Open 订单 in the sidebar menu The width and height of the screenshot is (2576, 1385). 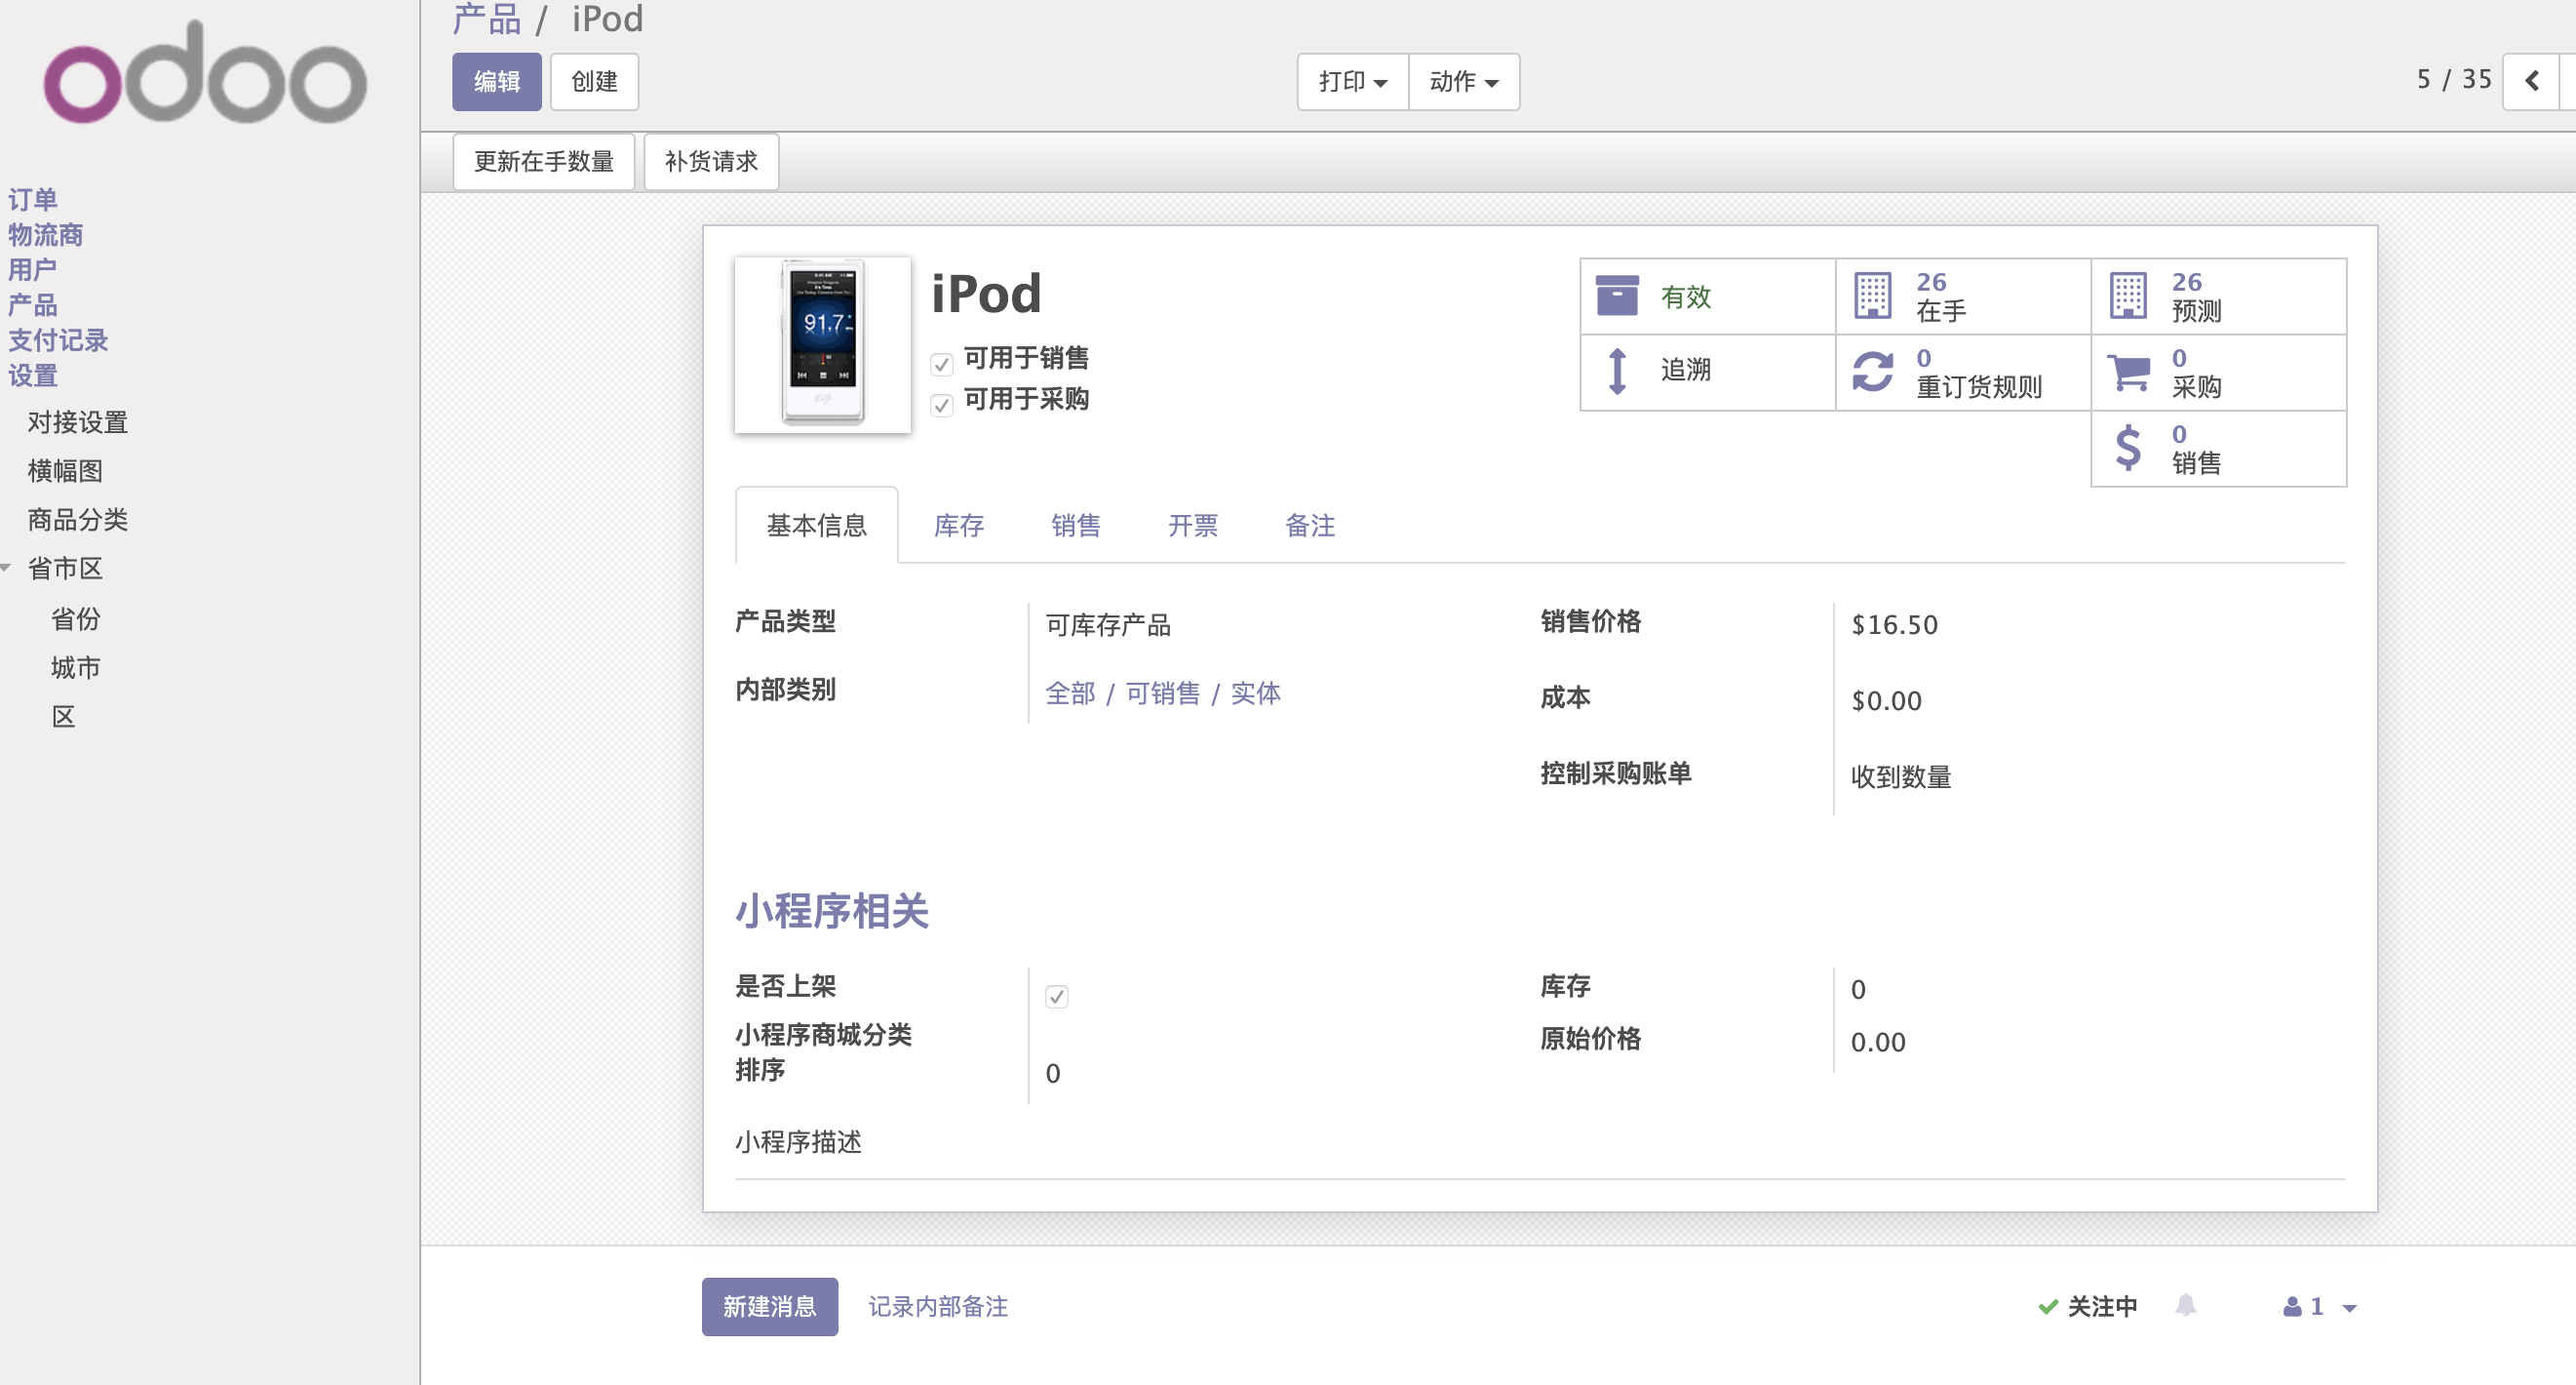click(x=32, y=199)
